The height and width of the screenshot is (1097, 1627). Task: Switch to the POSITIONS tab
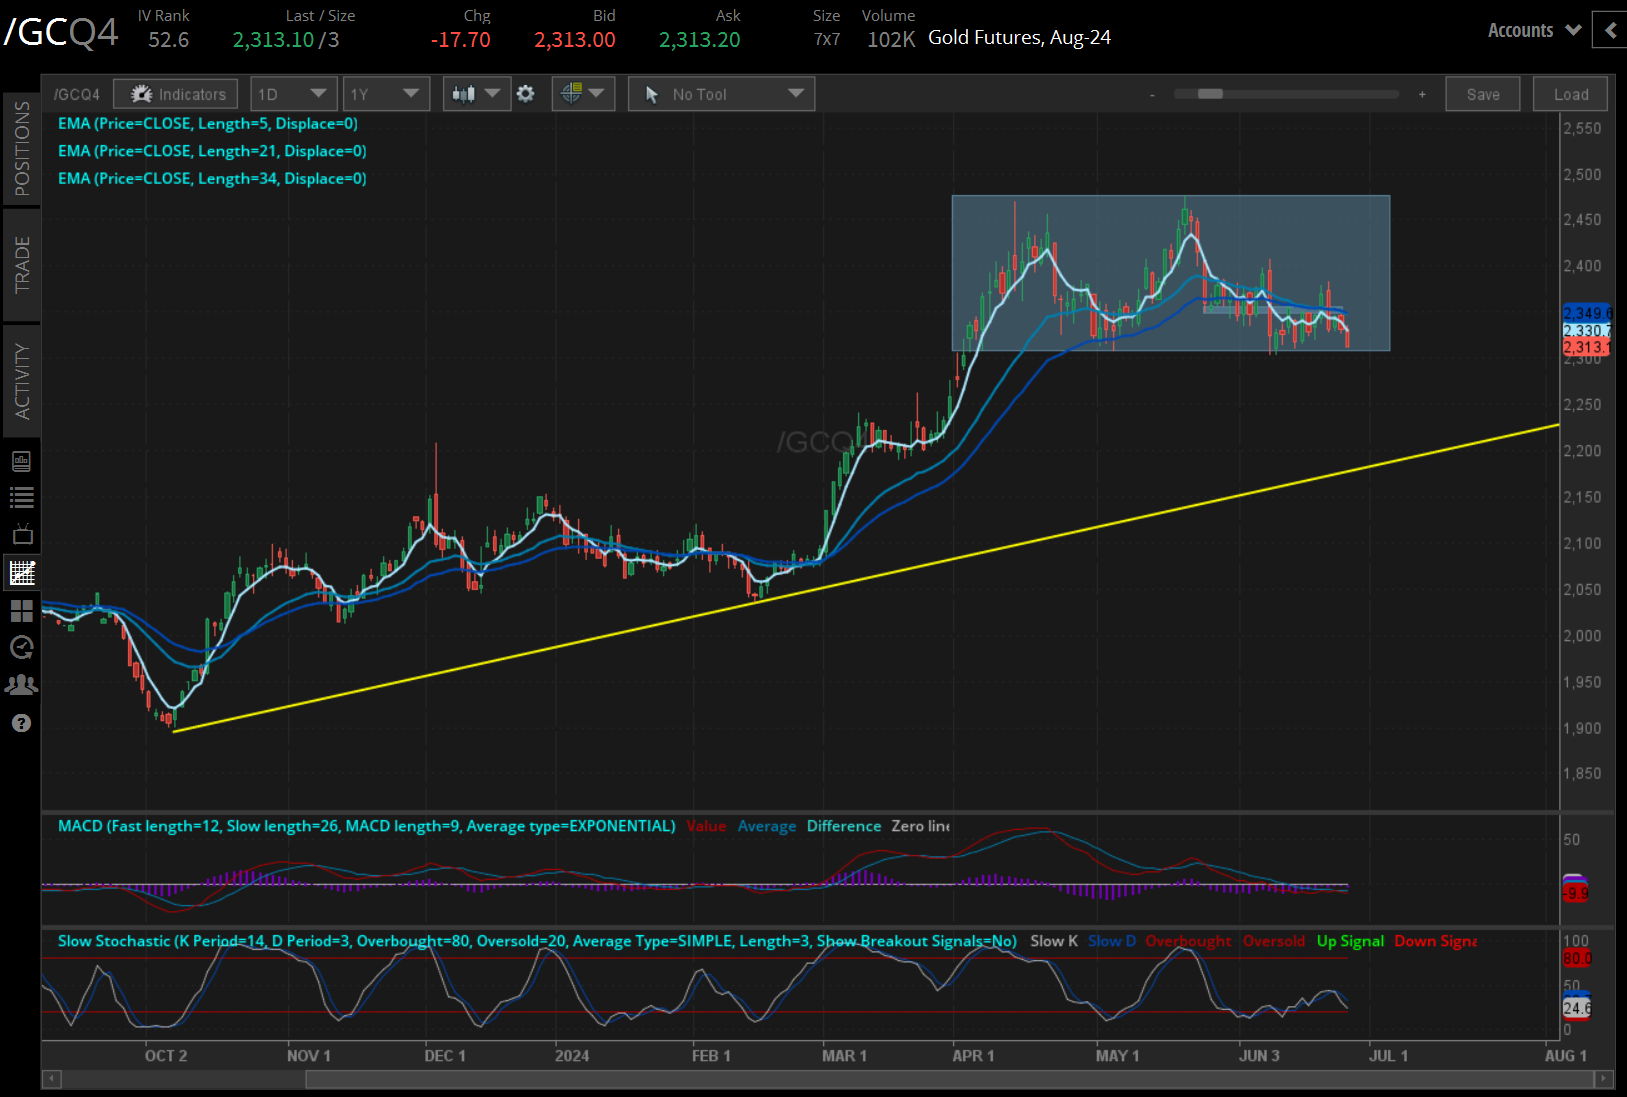click(x=21, y=149)
